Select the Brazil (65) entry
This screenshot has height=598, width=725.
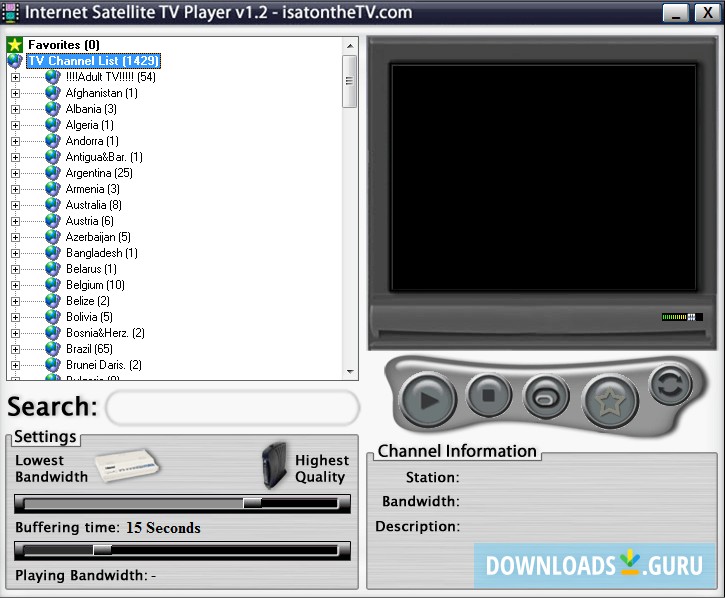click(89, 348)
